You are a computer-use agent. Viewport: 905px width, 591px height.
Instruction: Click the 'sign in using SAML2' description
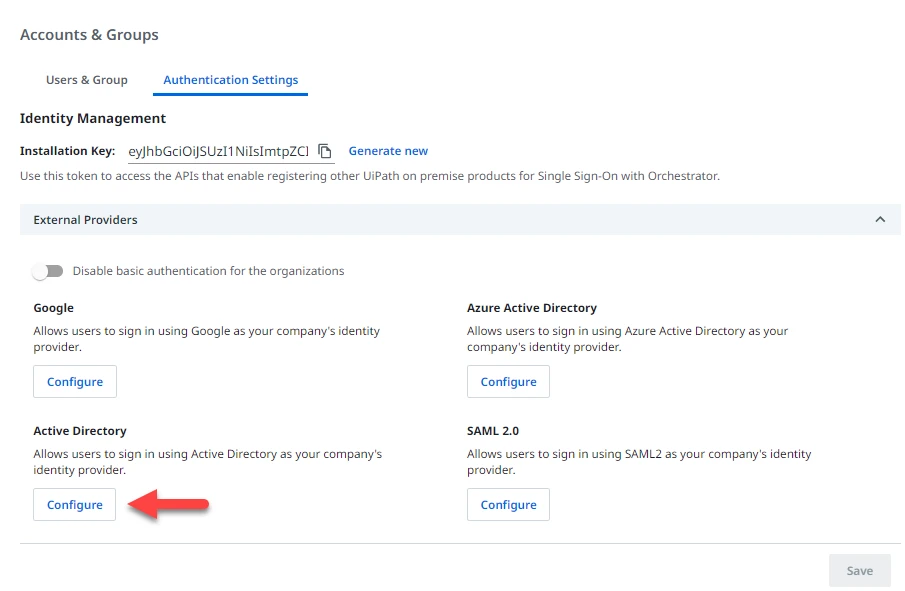pos(639,462)
